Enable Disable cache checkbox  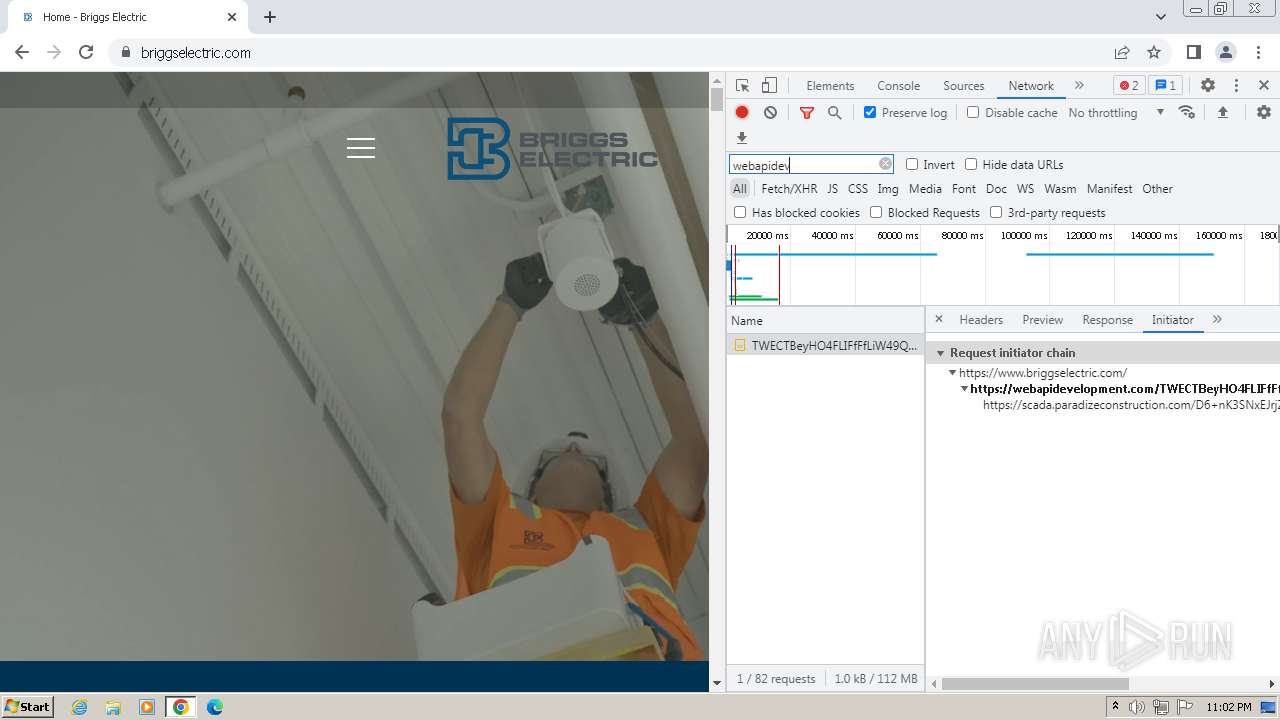(x=973, y=112)
